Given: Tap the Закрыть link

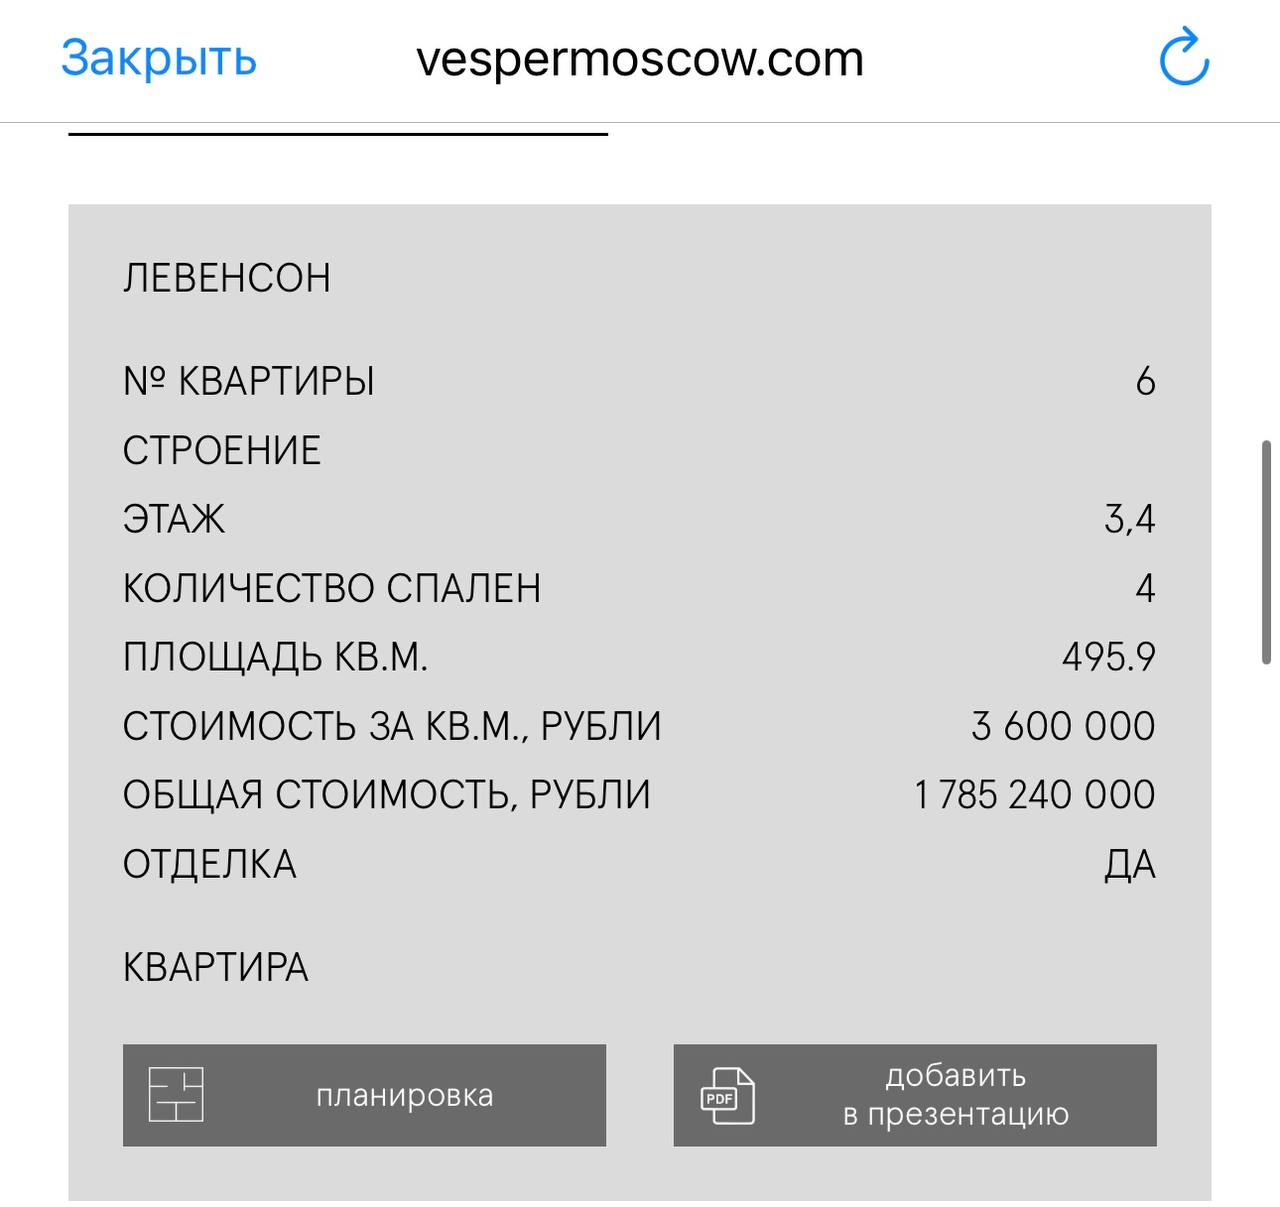Looking at the screenshot, I should pos(159,58).
